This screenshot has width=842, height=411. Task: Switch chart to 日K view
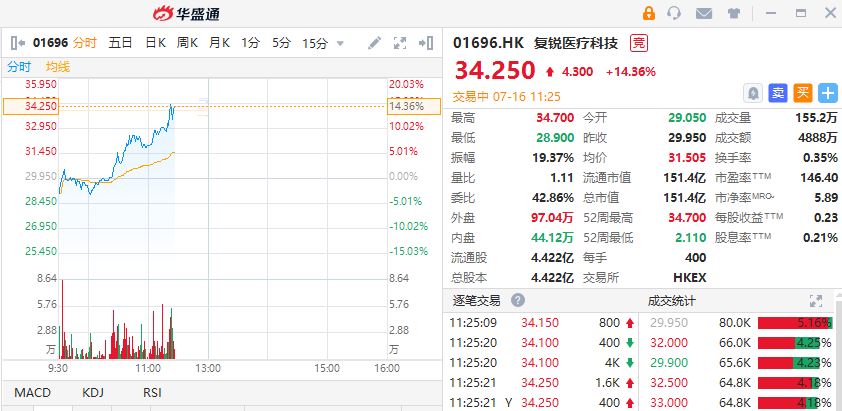click(x=156, y=43)
